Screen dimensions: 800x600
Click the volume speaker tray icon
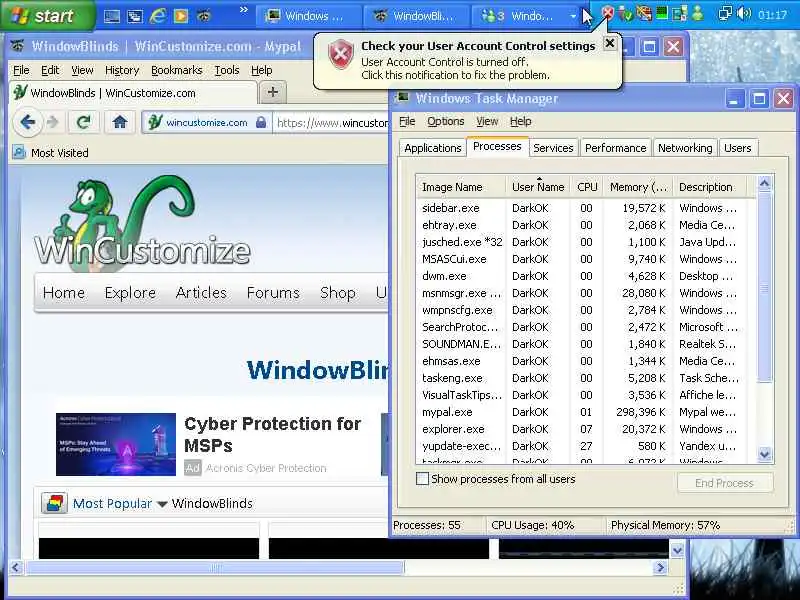[744, 14]
